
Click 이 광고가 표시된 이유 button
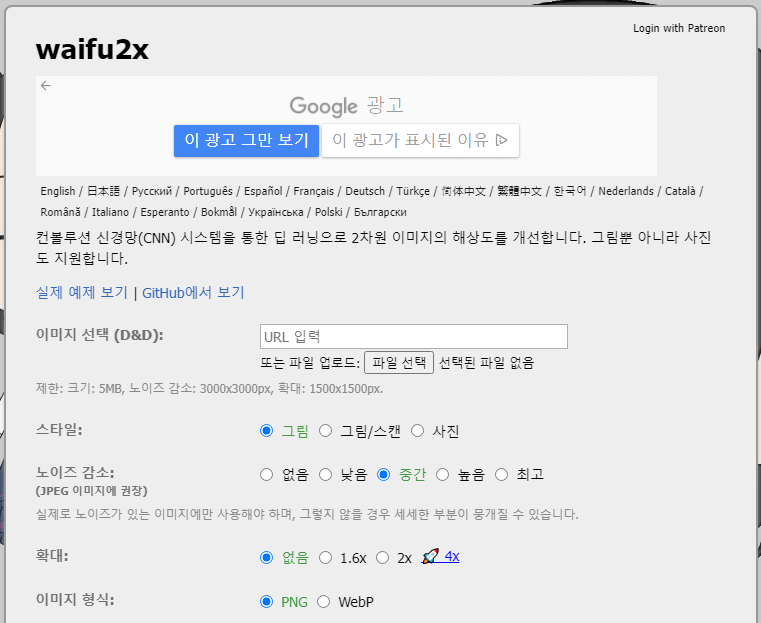[420, 141]
